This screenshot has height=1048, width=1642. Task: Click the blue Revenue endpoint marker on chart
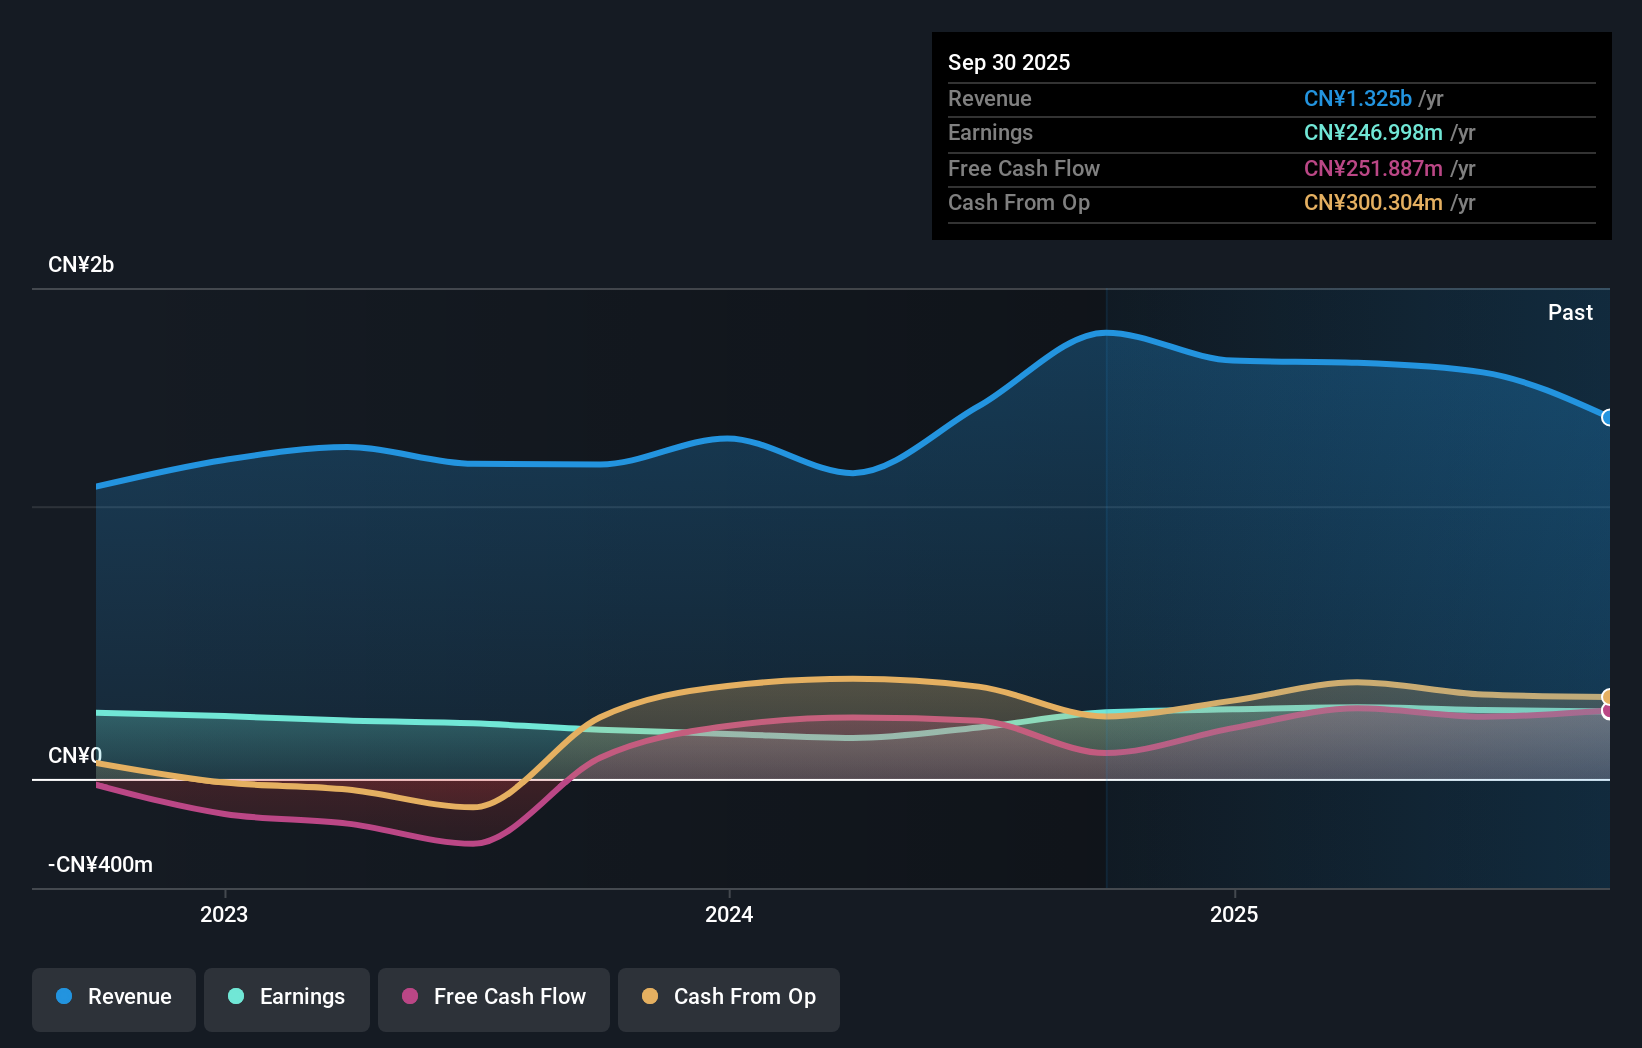tap(1606, 417)
